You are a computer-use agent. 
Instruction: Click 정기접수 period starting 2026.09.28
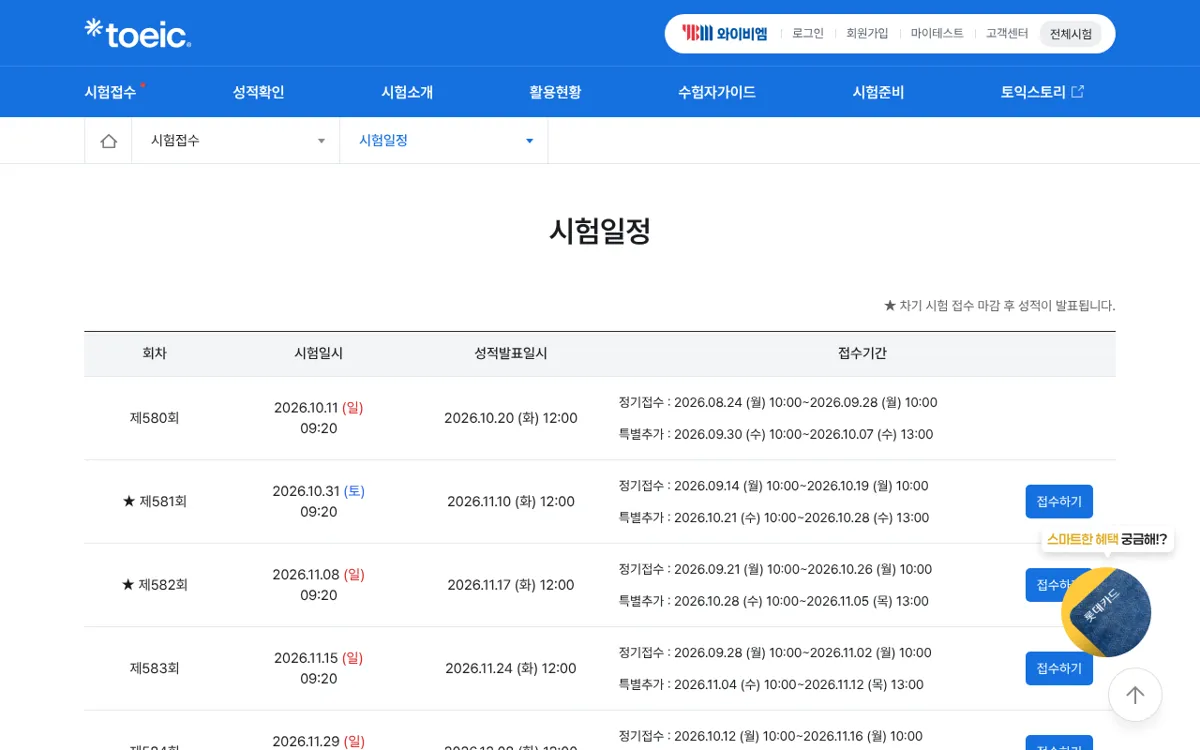[x=775, y=652]
